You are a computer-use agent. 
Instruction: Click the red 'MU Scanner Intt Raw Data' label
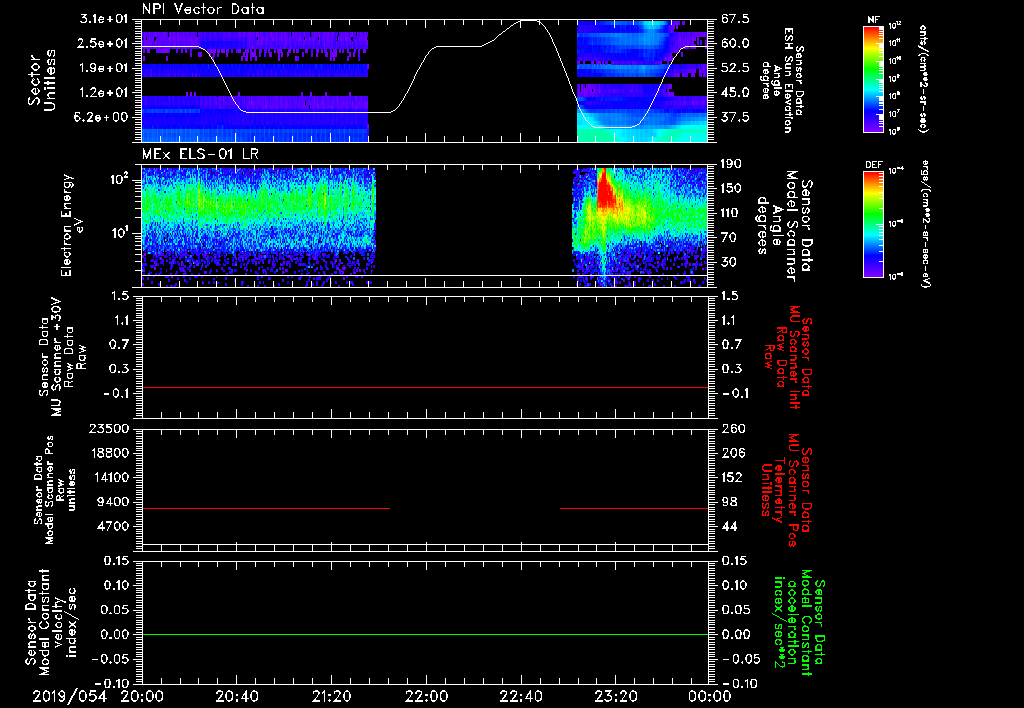click(x=788, y=357)
